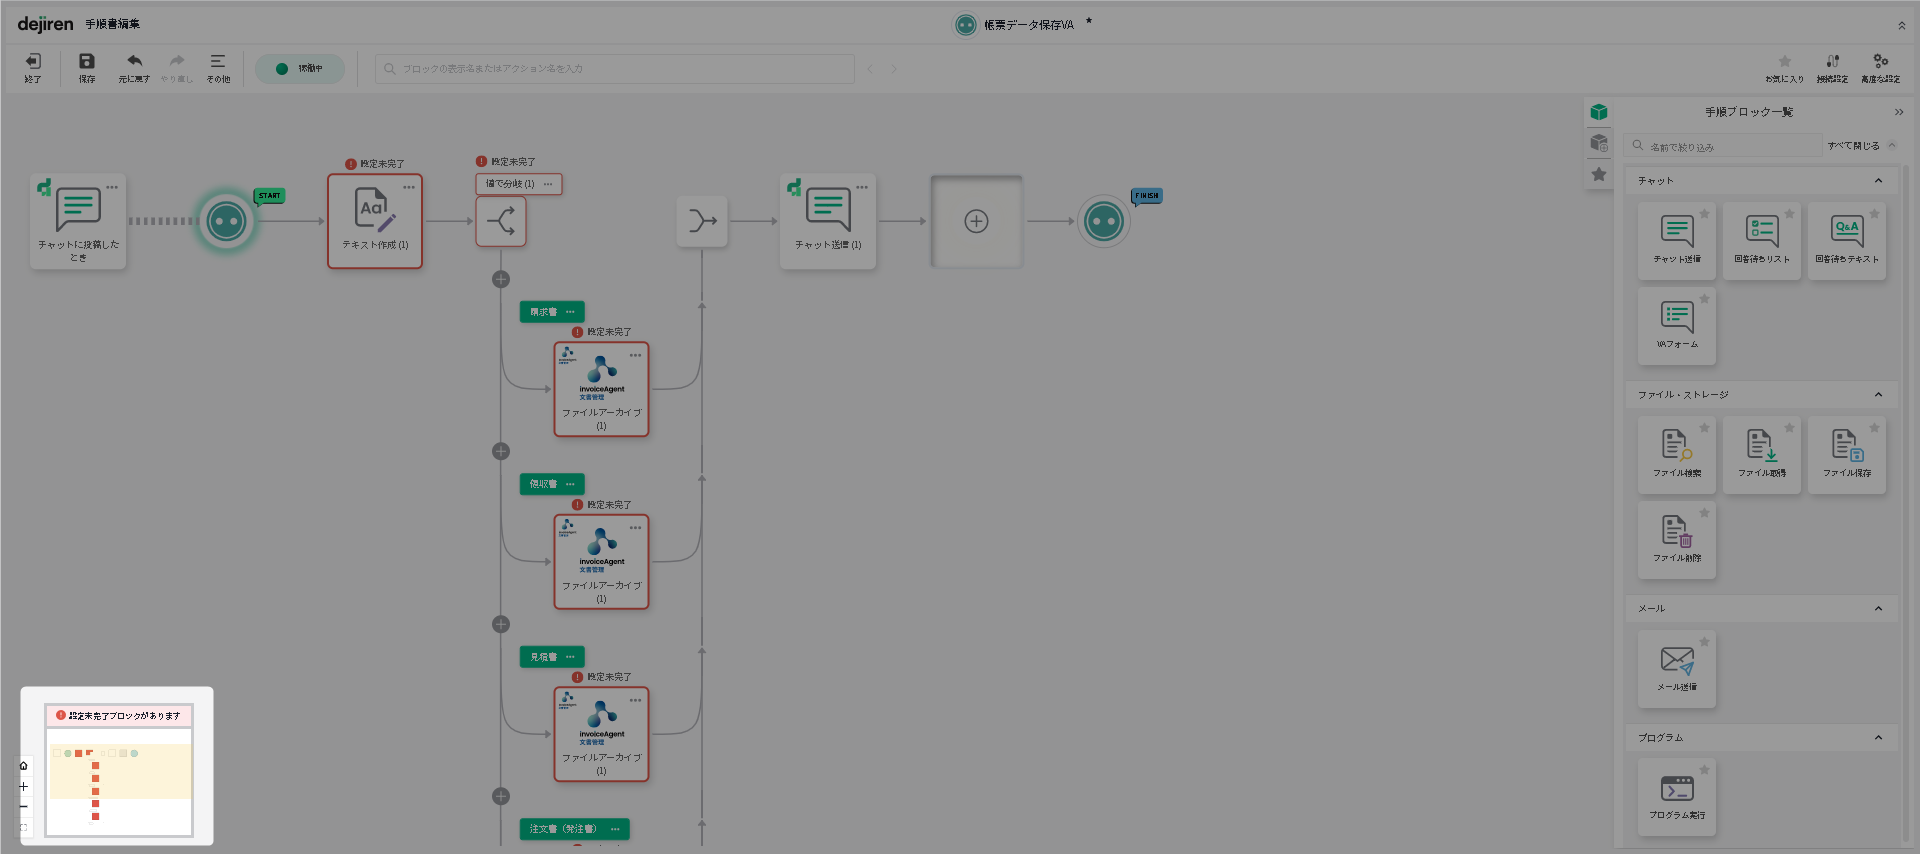
Task: Switch to the favorites star sidebar tab
Action: point(1599,175)
